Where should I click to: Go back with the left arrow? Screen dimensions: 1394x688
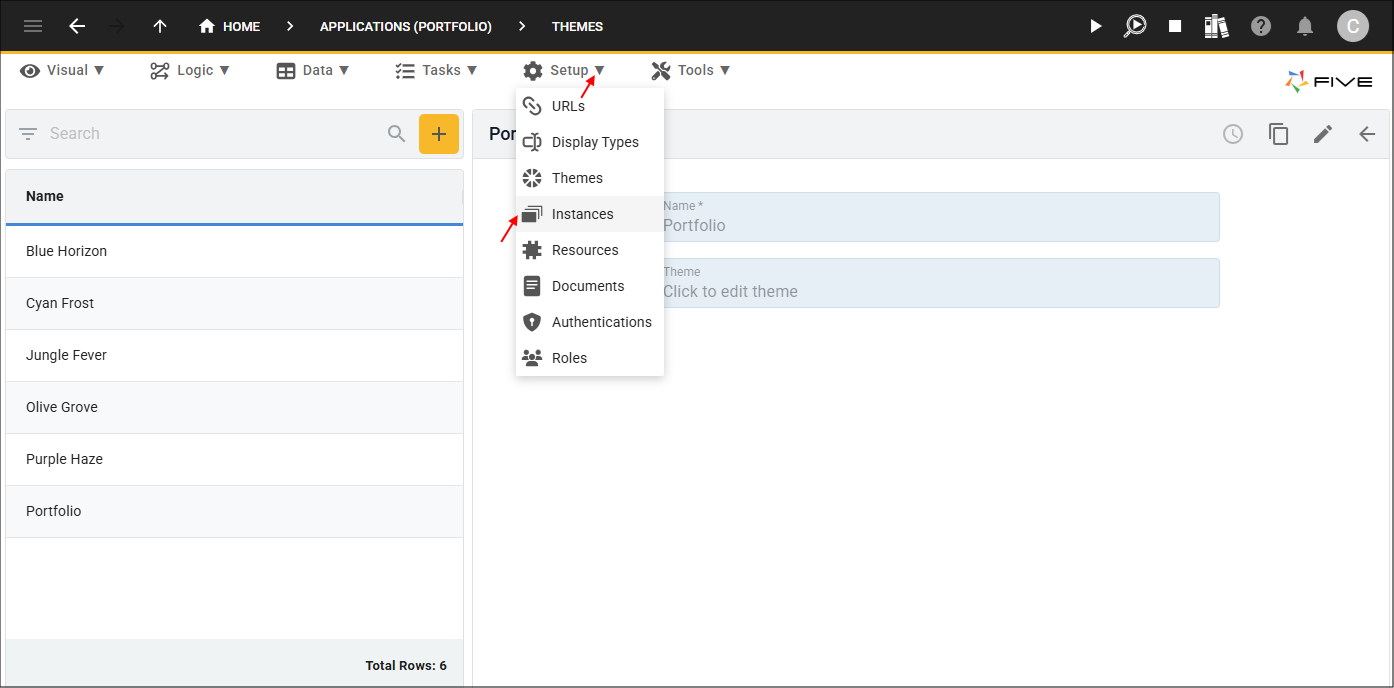[x=77, y=26]
